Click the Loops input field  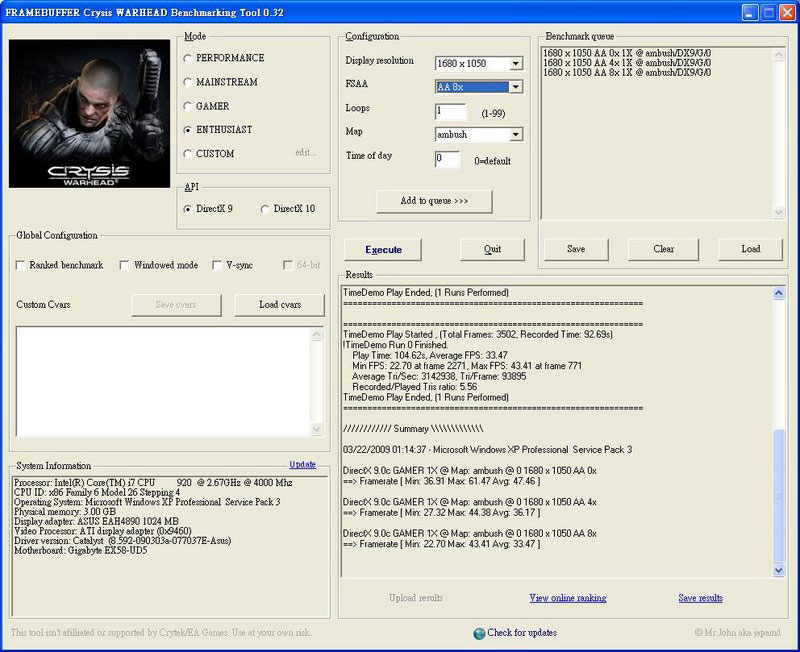point(451,111)
